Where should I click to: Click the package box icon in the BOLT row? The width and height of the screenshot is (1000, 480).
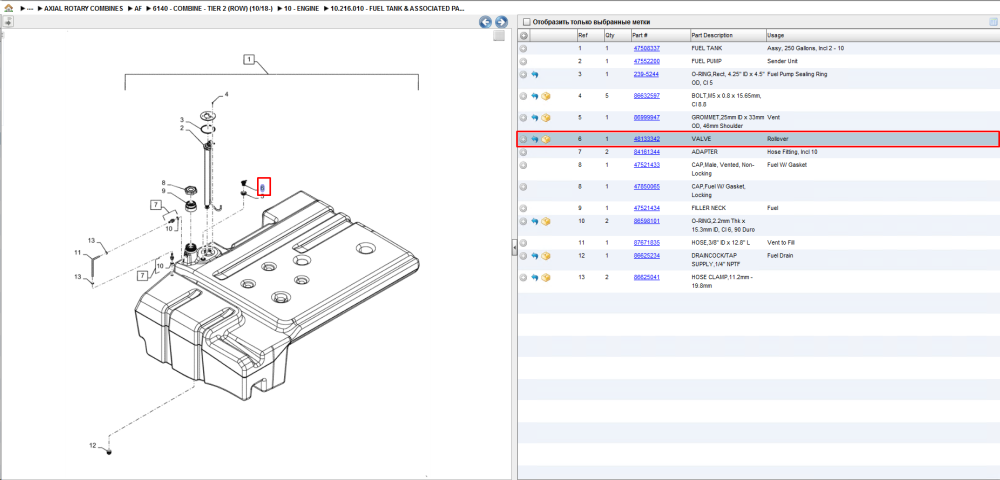tap(546, 96)
